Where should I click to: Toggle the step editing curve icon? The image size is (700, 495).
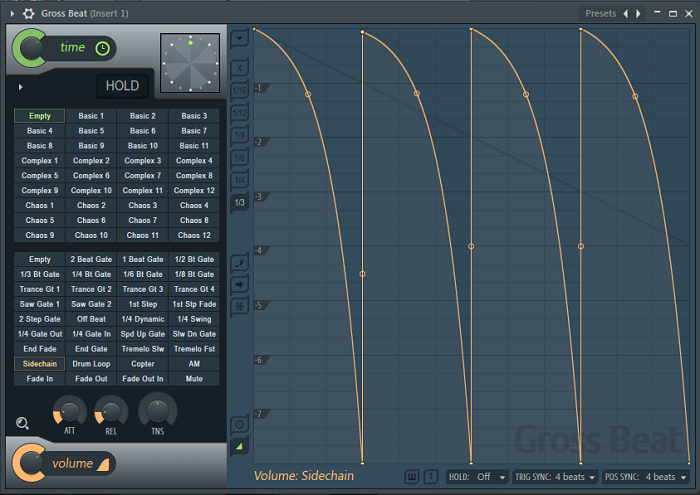(240, 262)
